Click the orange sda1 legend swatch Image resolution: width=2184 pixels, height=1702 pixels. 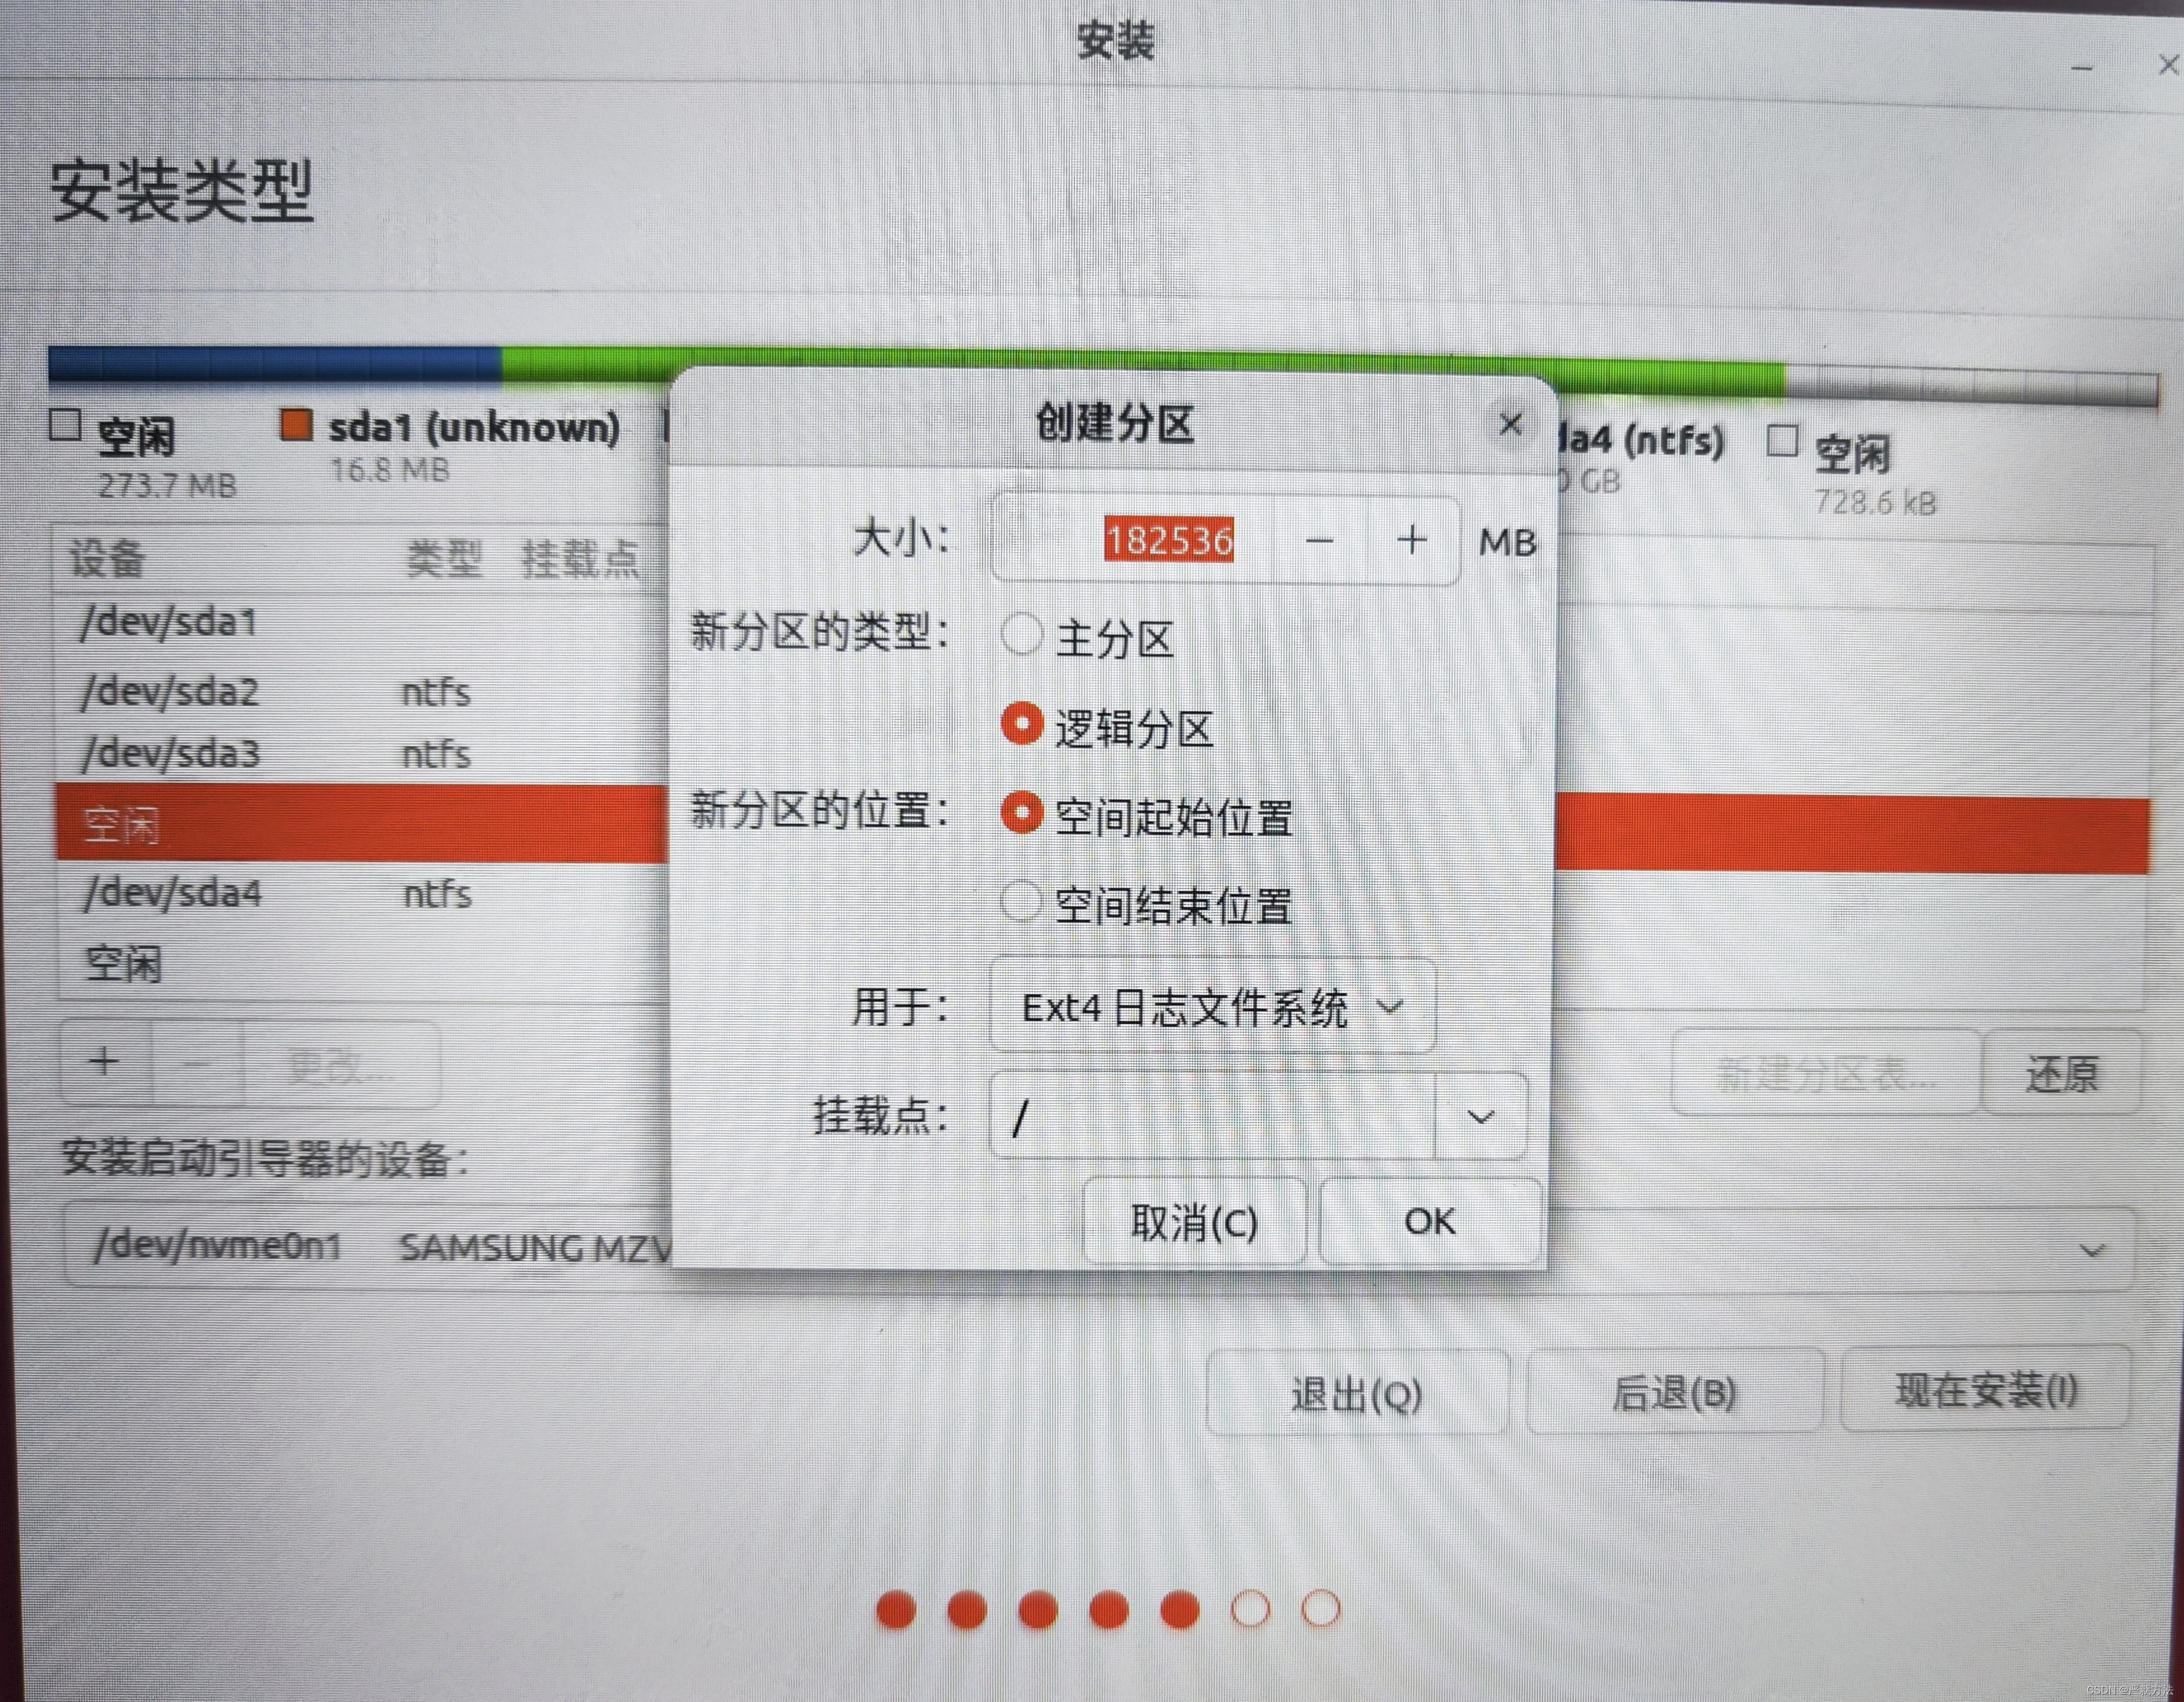coord(296,424)
